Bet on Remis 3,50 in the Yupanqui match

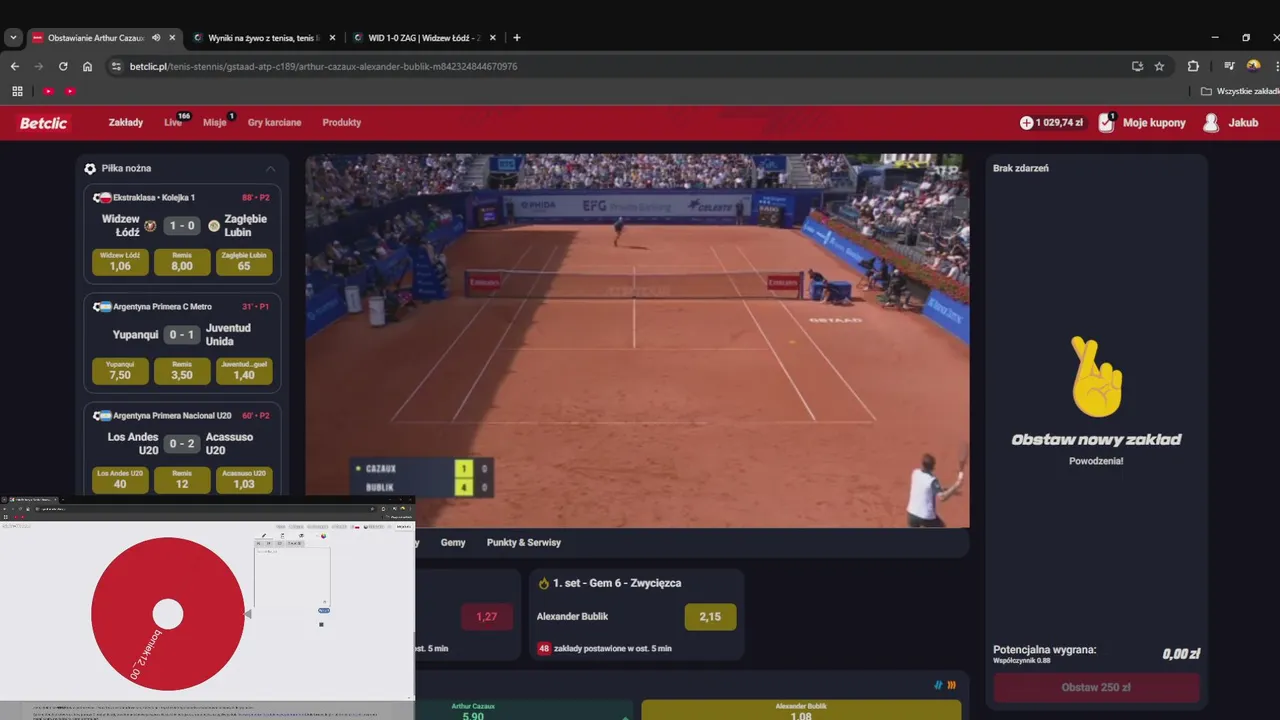pyautogui.click(x=182, y=371)
